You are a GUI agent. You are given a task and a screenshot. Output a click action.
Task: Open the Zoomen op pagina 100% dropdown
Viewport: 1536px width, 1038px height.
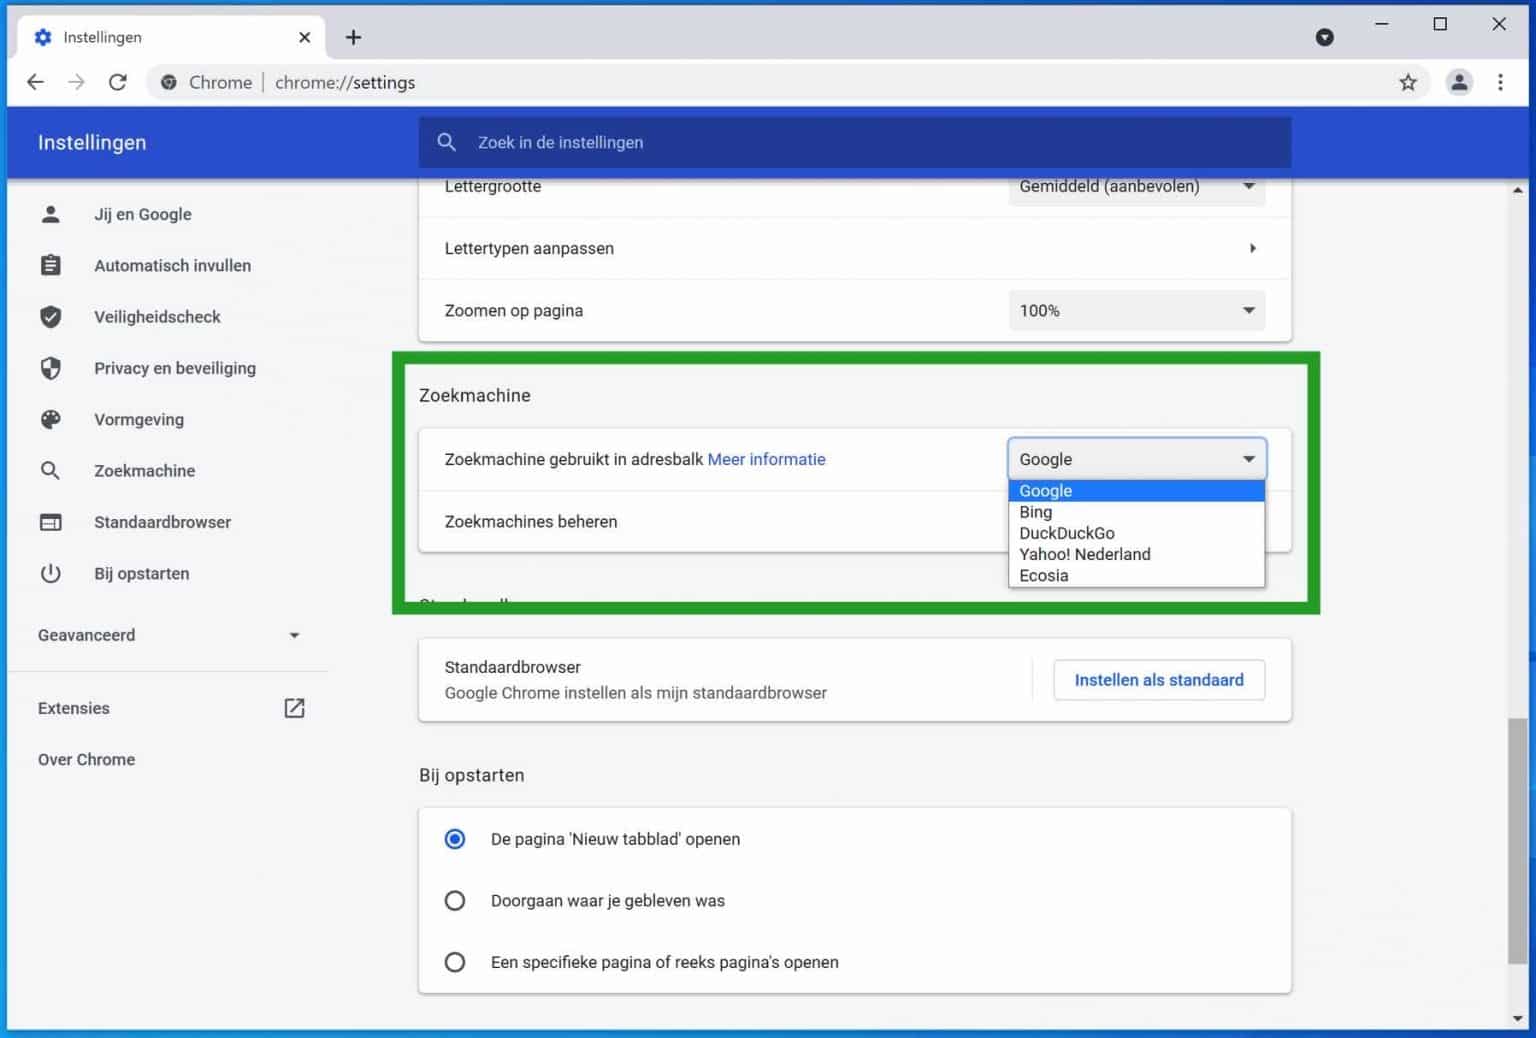pyautogui.click(x=1137, y=310)
